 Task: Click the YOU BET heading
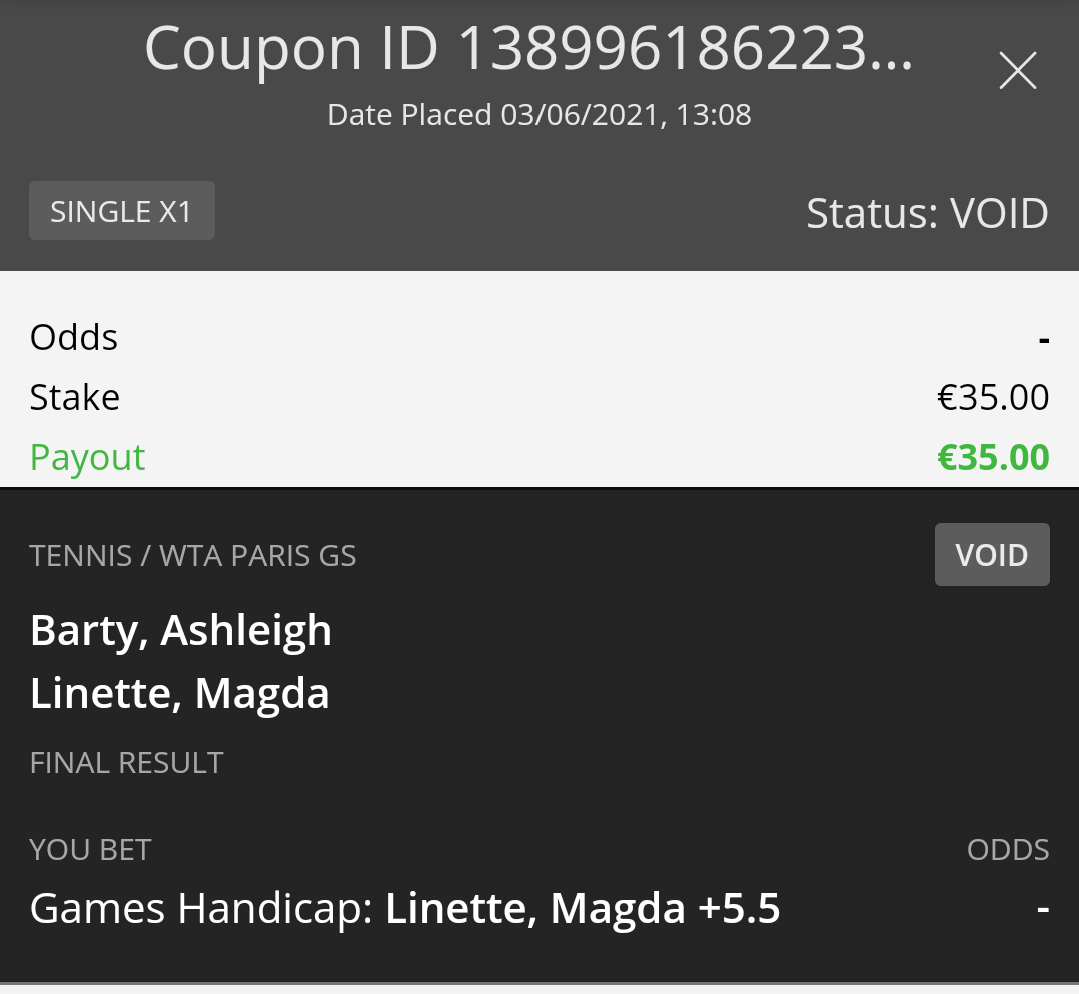pos(90,850)
